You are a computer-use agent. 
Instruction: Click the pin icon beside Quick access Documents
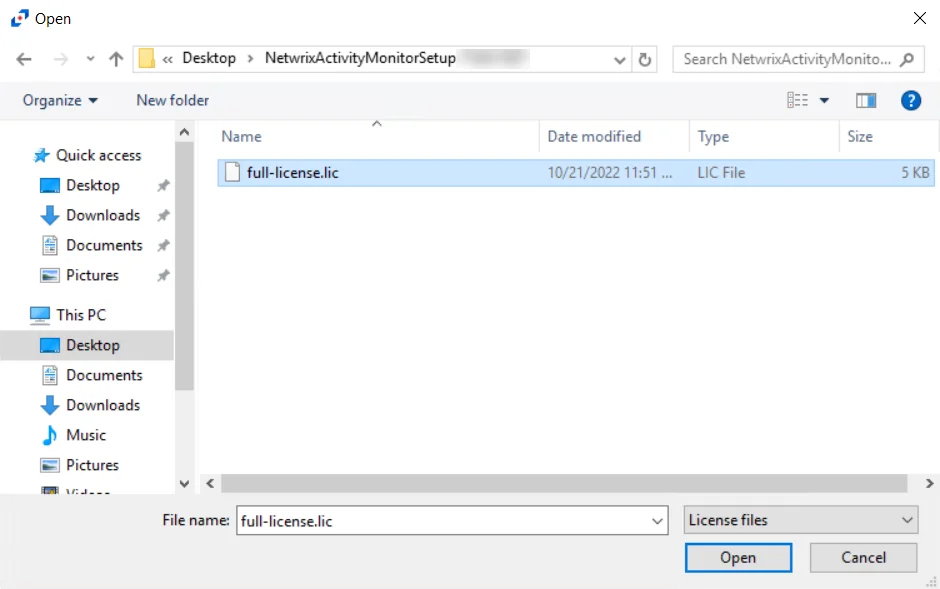163,246
